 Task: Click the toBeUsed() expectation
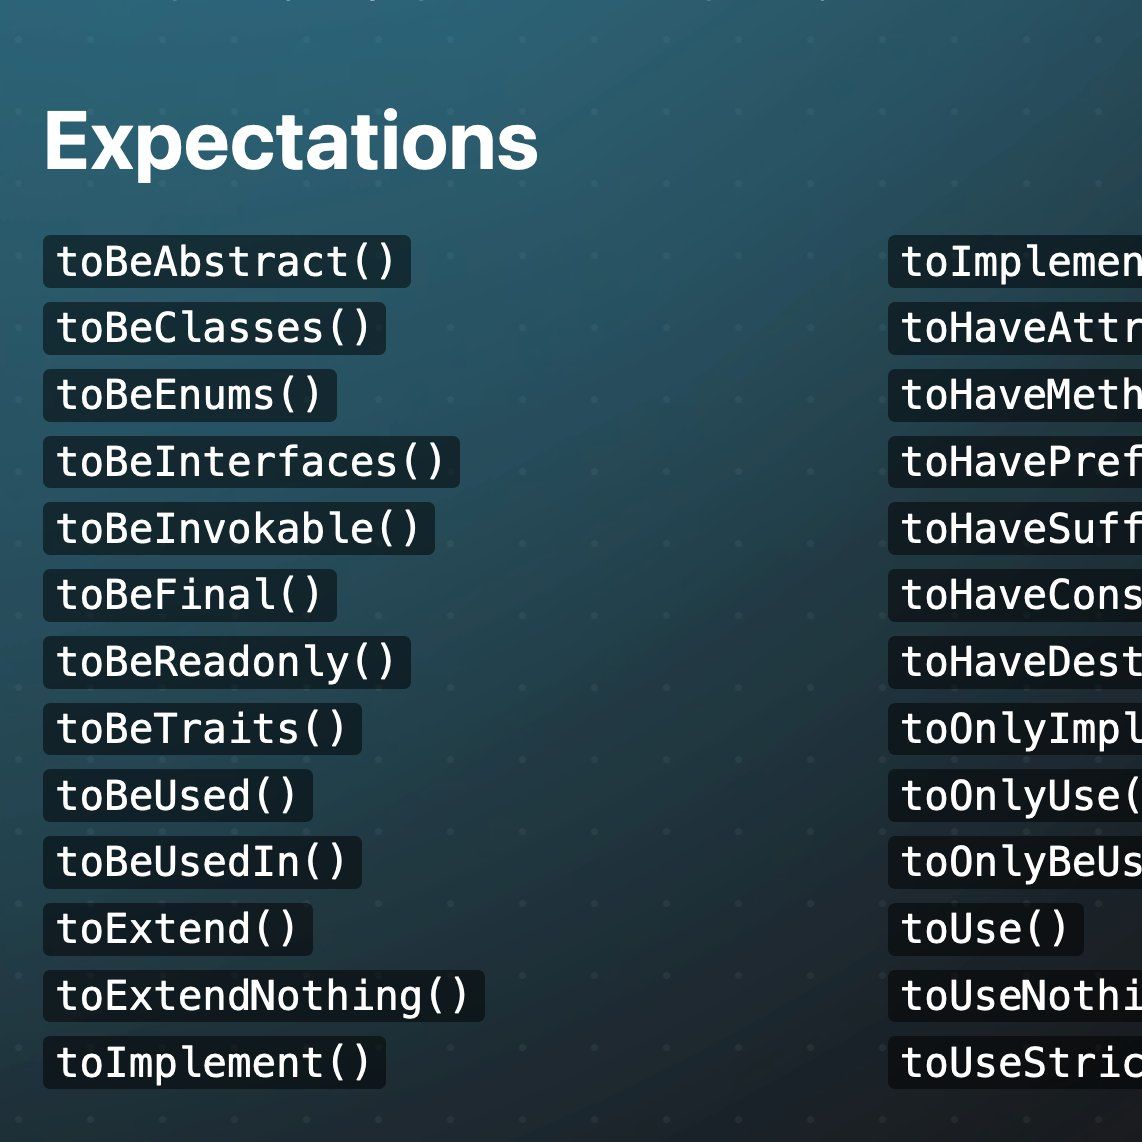click(x=178, y=795)
